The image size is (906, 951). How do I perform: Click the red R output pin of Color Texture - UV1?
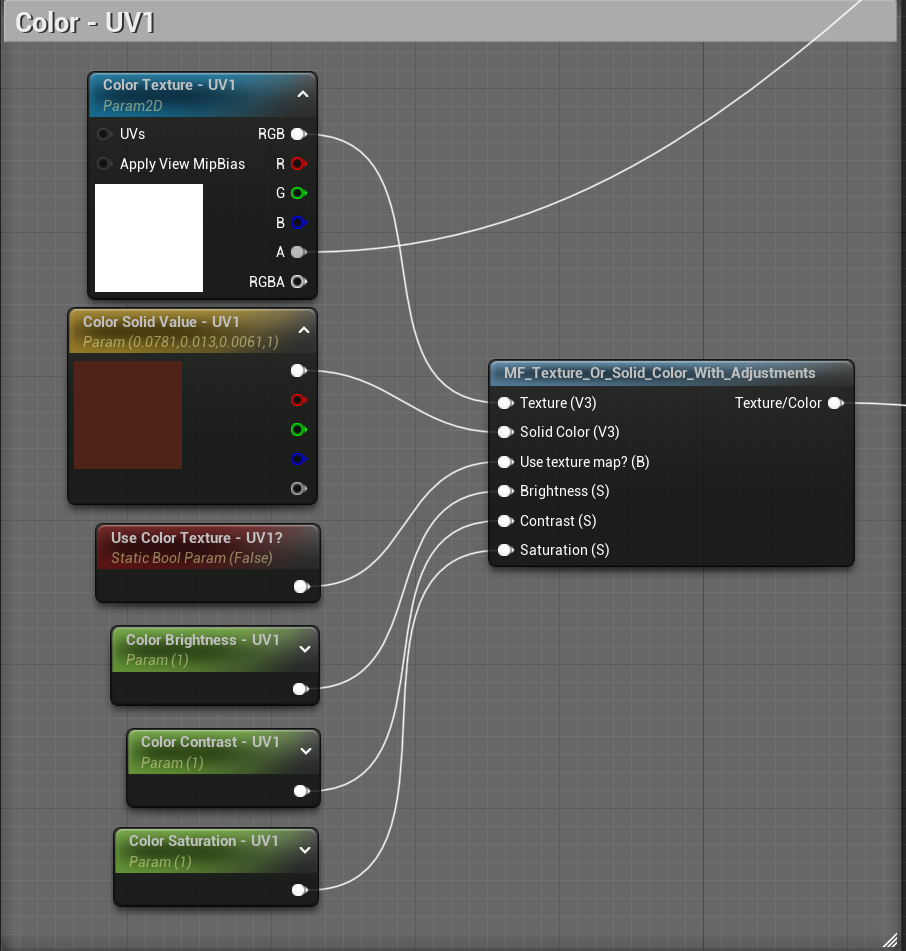298,164
